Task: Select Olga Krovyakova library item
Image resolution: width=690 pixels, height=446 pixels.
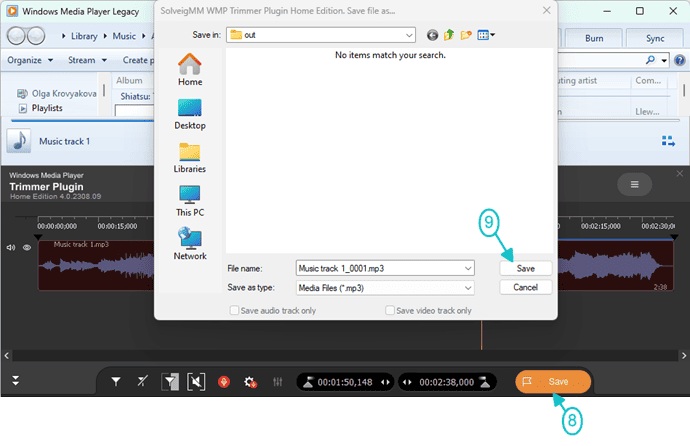Action: tap(57, 93)
